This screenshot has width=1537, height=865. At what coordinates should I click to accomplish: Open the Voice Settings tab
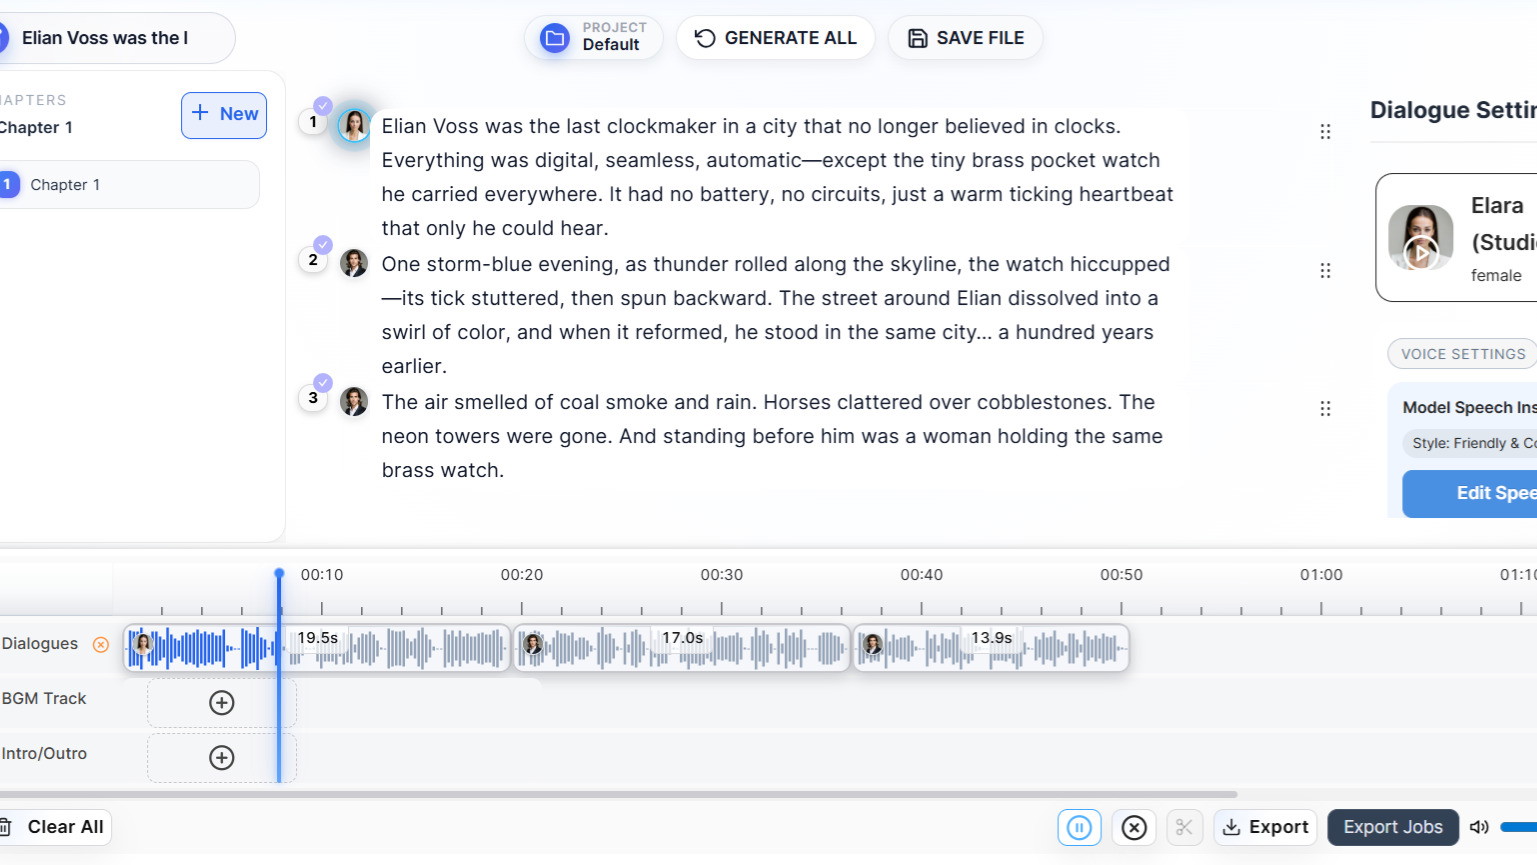point(1462,354)
